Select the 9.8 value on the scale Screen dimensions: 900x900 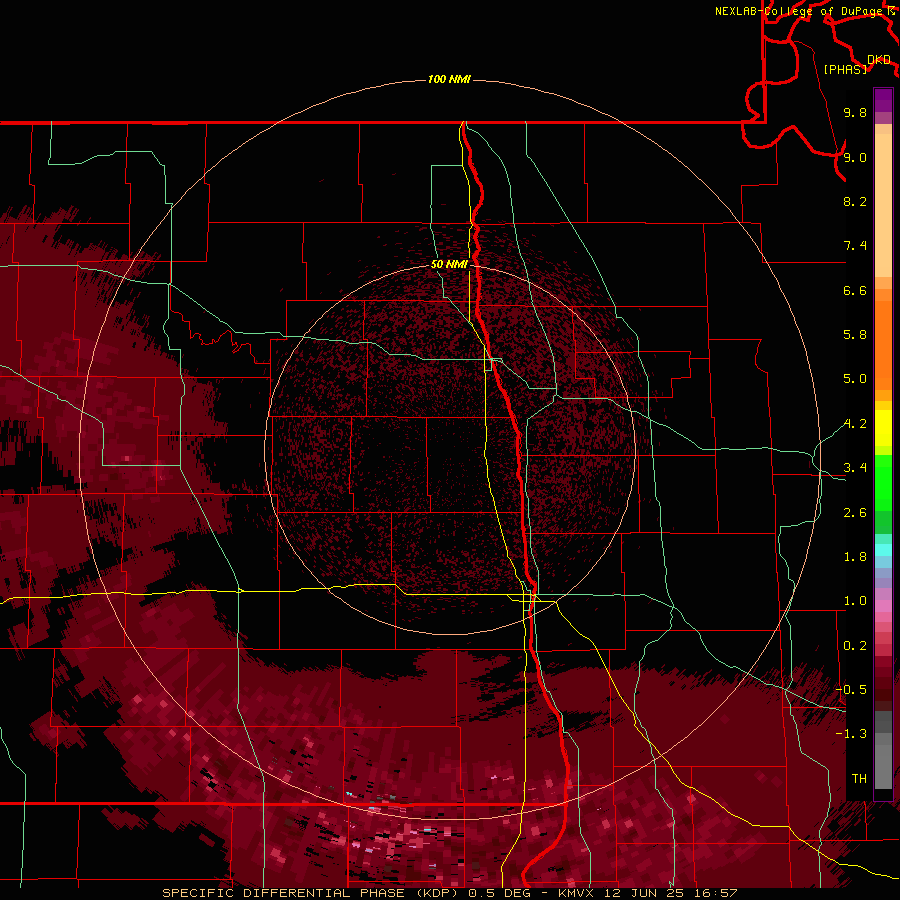coord(855,112)
